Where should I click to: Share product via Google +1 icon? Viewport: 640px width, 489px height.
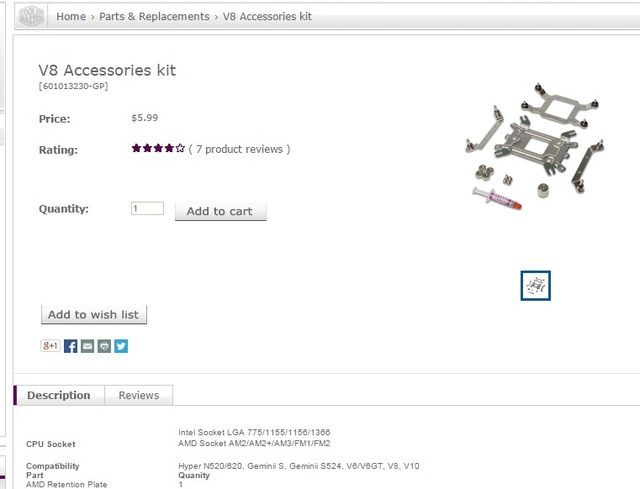coord(50,346)
